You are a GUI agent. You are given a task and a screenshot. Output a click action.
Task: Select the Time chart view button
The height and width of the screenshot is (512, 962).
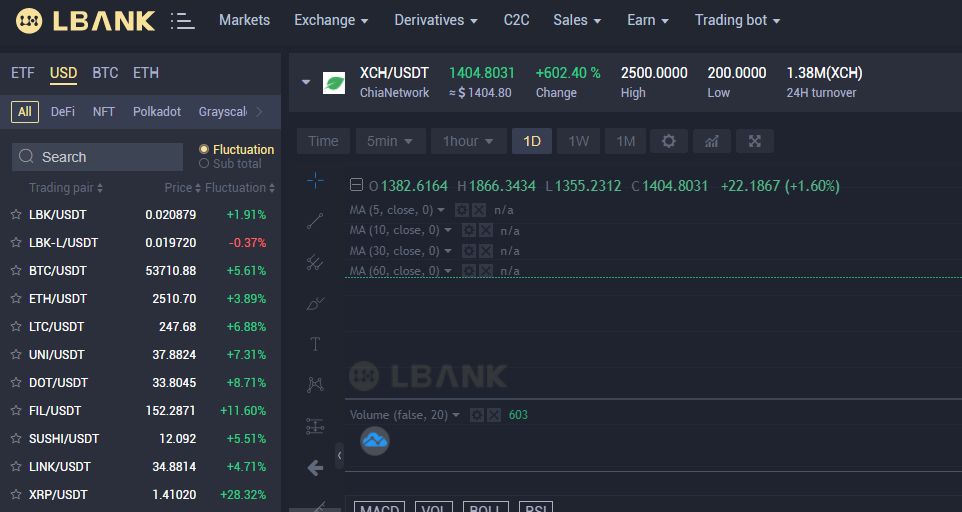point(323,141)
